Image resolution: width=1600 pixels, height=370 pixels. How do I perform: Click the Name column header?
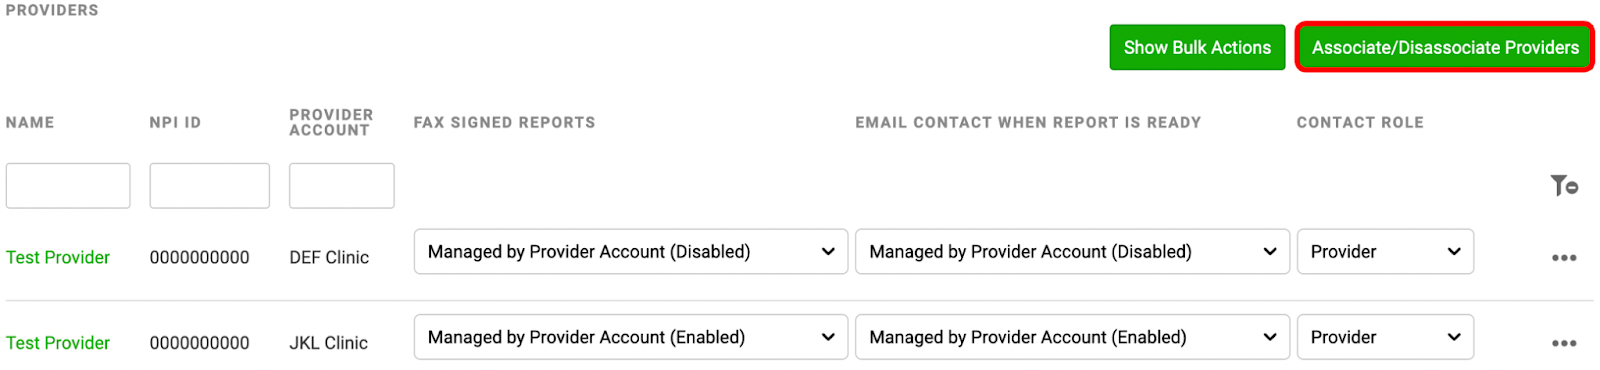click(30, 122)
